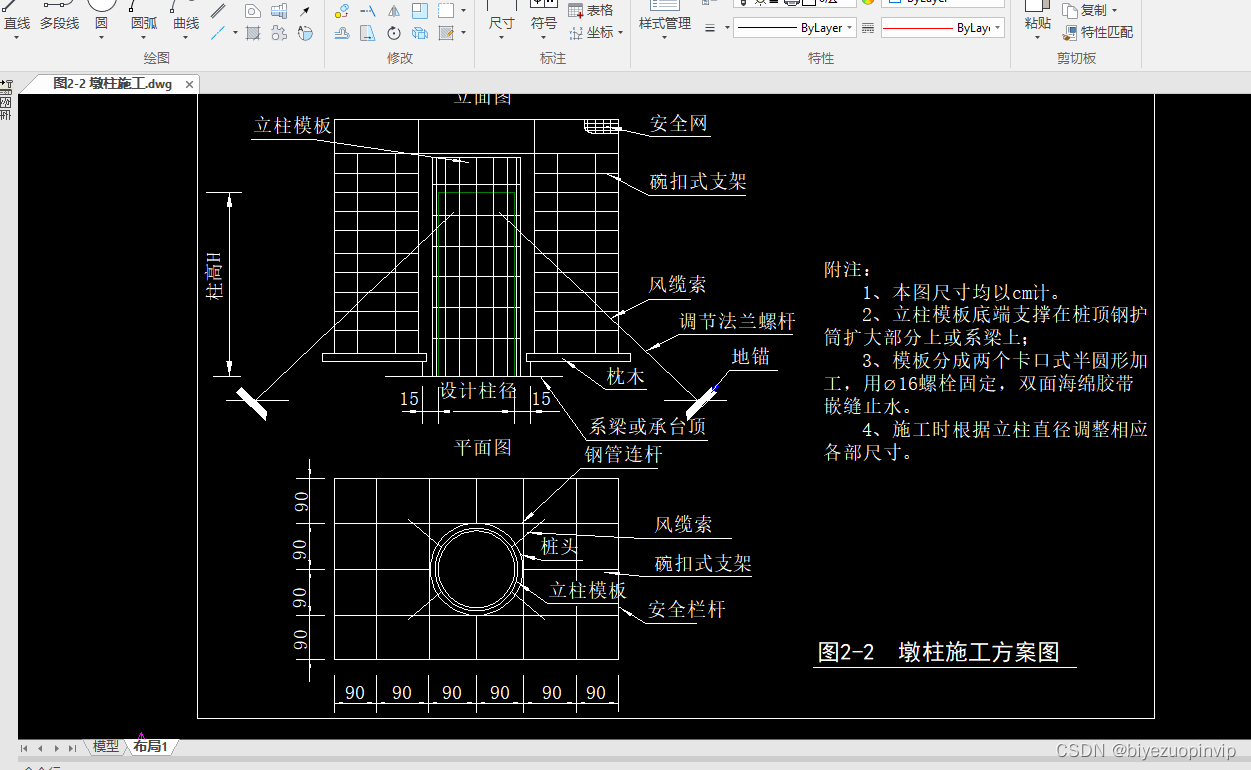The height and width of the screenshot is (770, 1251).
Task: Expand the 坐标 coordinate dropdown
Action: pyautogui.click(x=620, y=33)
